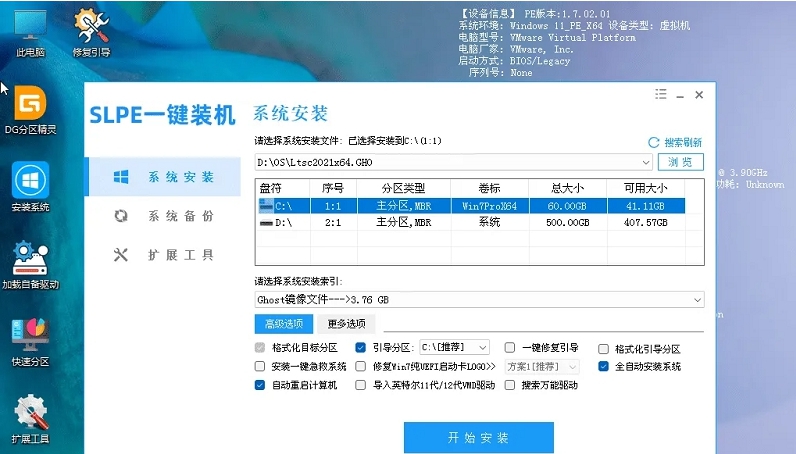Switch to the 系统安装 sidebar section
Screen dimensions: 796x454
[162, 177]
